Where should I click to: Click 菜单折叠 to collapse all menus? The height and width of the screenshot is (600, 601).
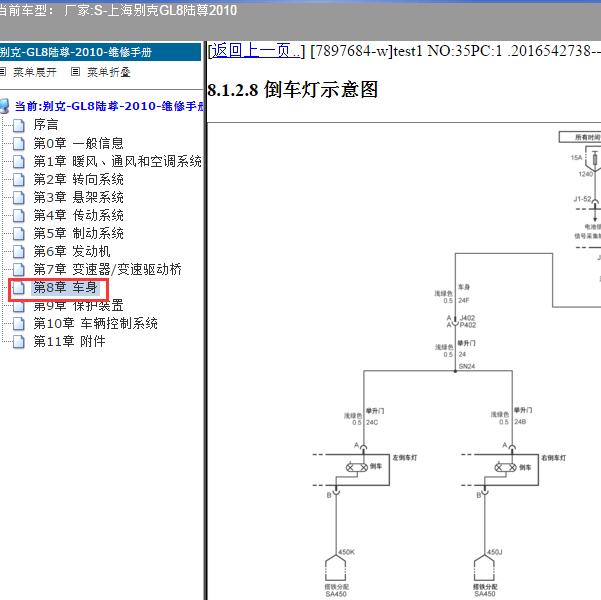point(109,72)
